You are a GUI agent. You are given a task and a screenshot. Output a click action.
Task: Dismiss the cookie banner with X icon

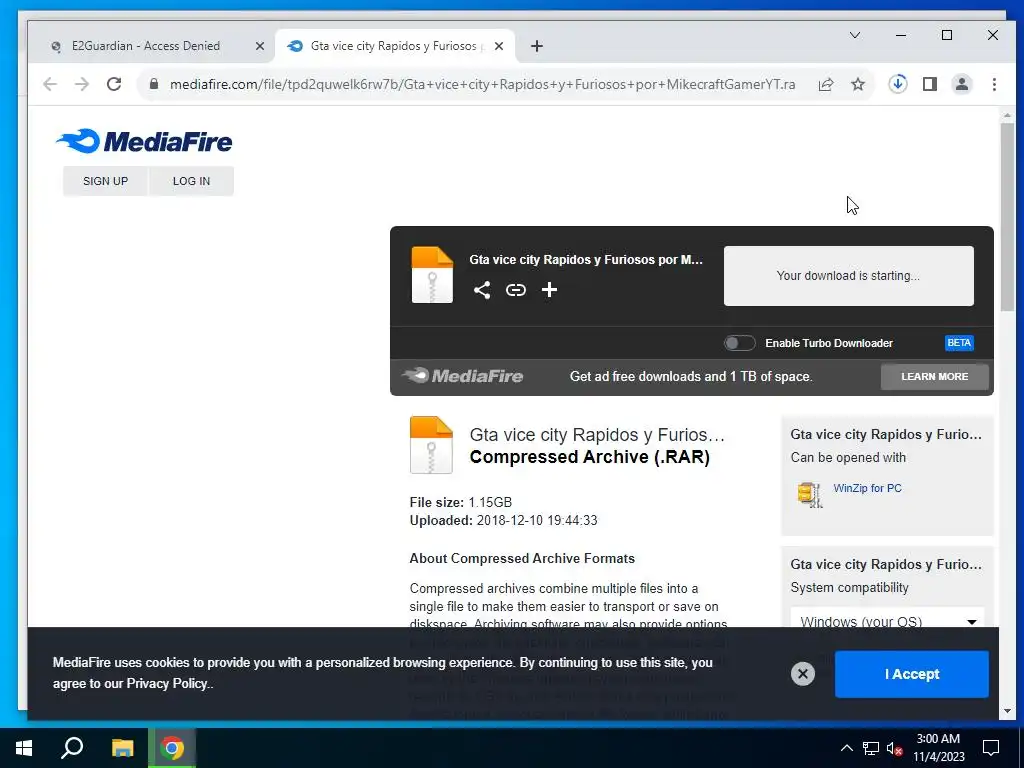coord(803,673)
